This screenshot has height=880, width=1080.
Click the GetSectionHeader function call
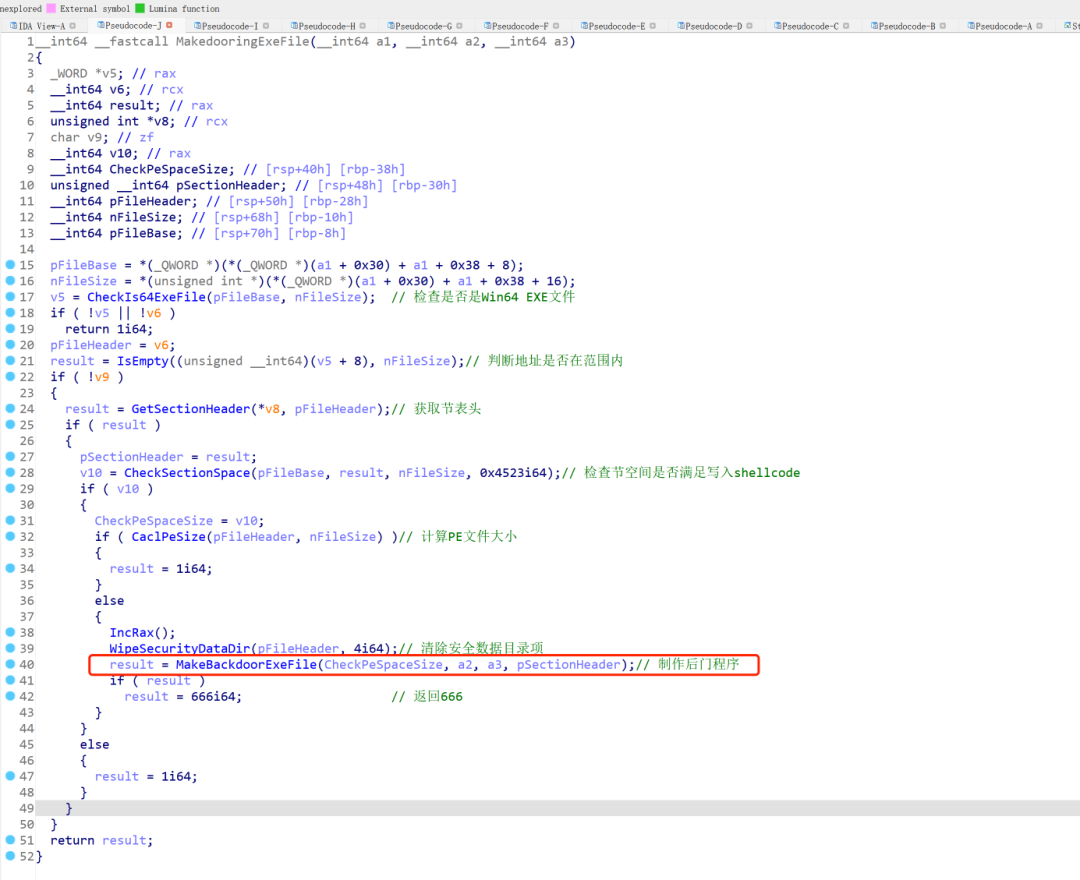(191, 409)
